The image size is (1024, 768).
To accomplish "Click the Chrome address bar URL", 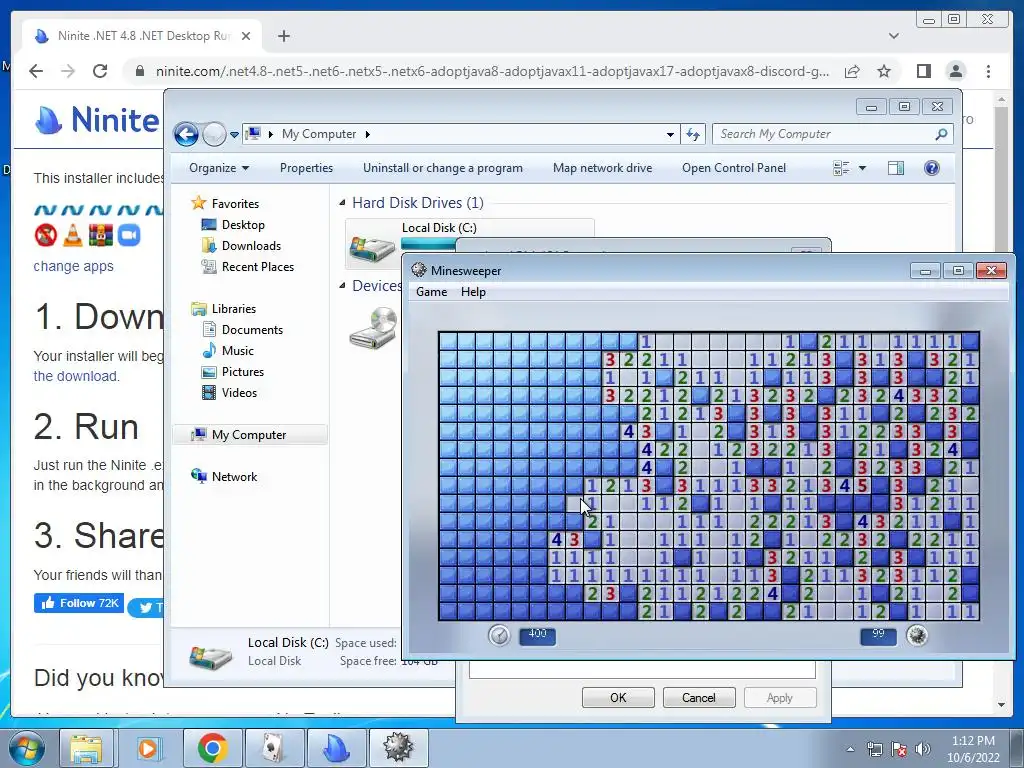I will (x=492, y=71).
